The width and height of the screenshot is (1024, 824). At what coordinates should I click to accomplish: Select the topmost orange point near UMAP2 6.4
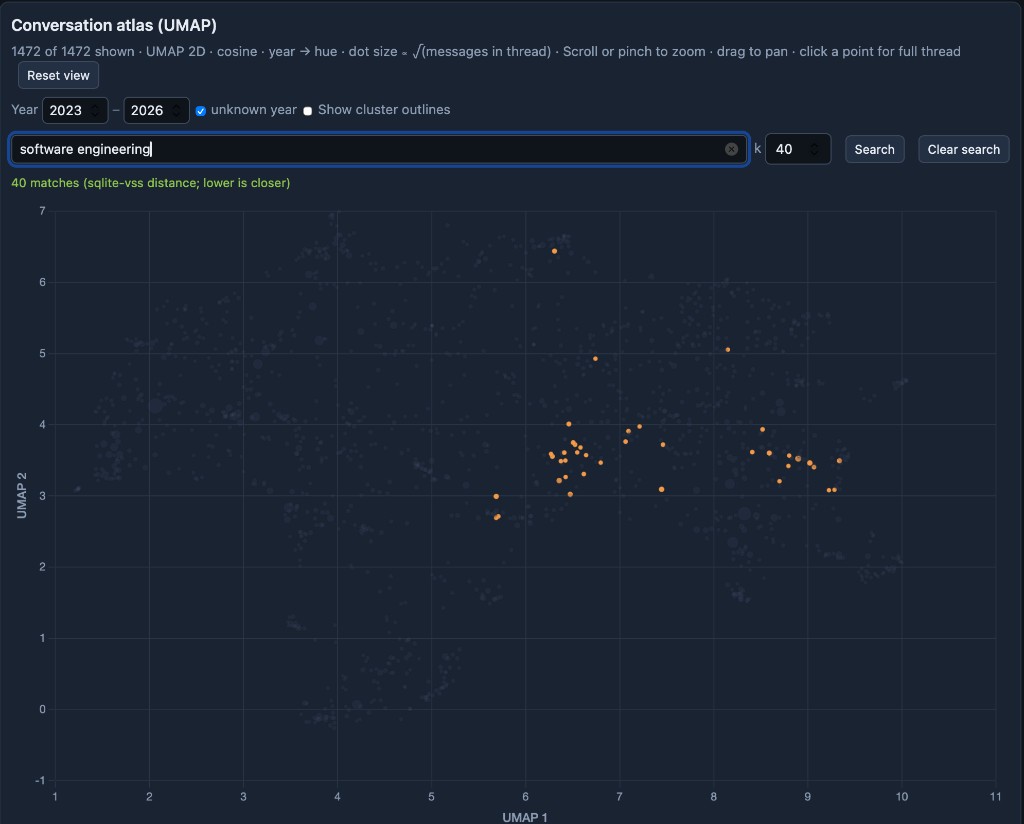554,251
